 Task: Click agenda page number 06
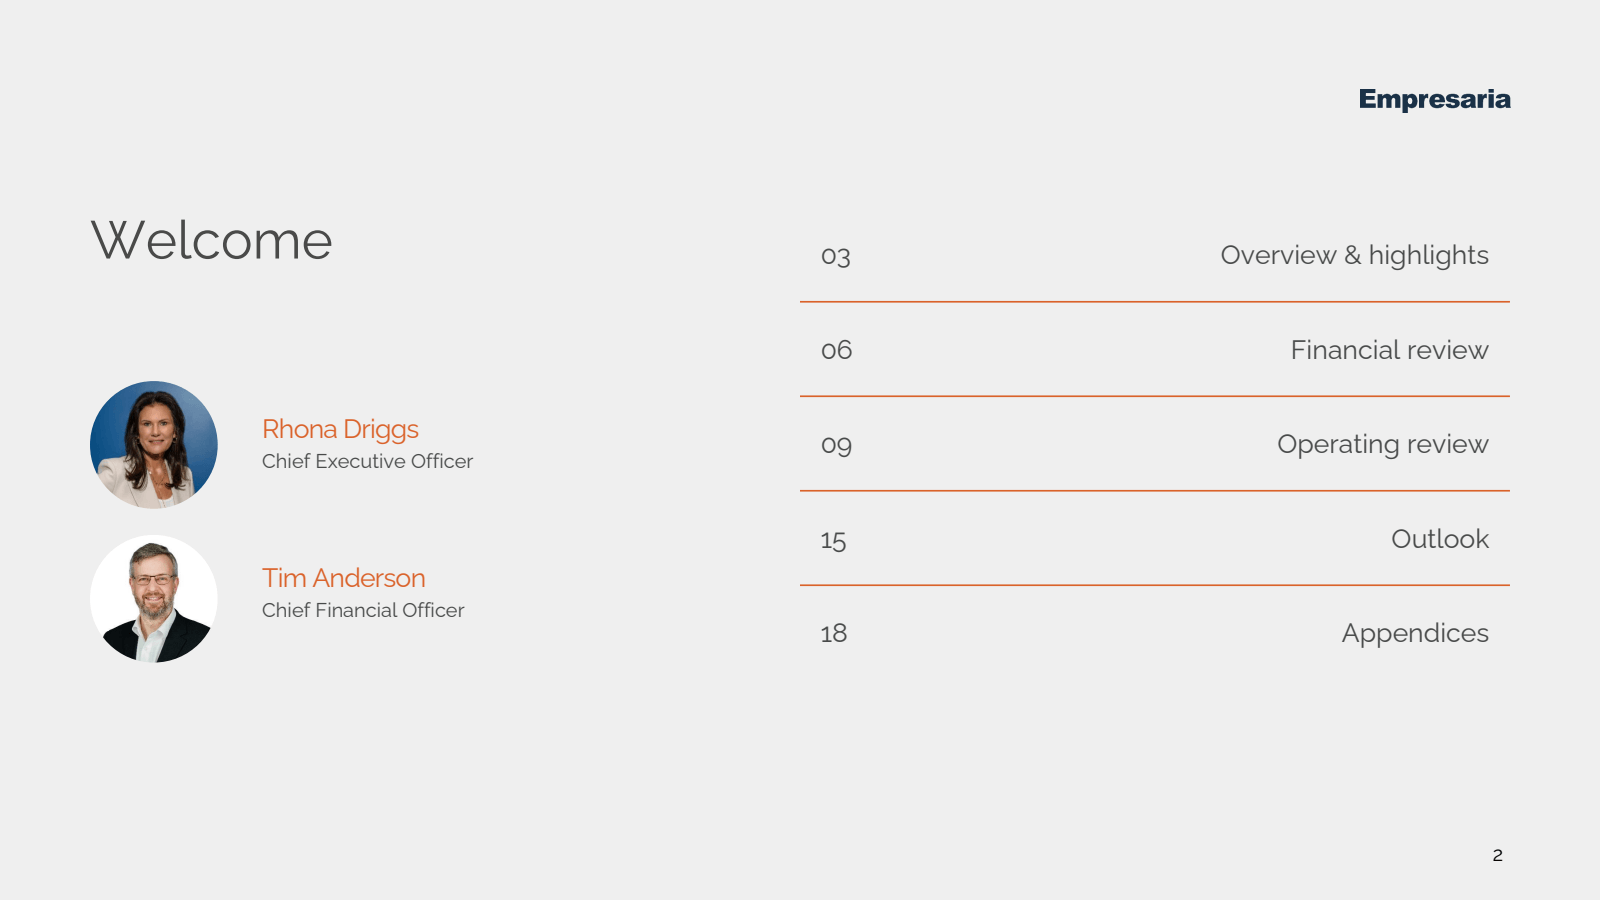point(837,350)
